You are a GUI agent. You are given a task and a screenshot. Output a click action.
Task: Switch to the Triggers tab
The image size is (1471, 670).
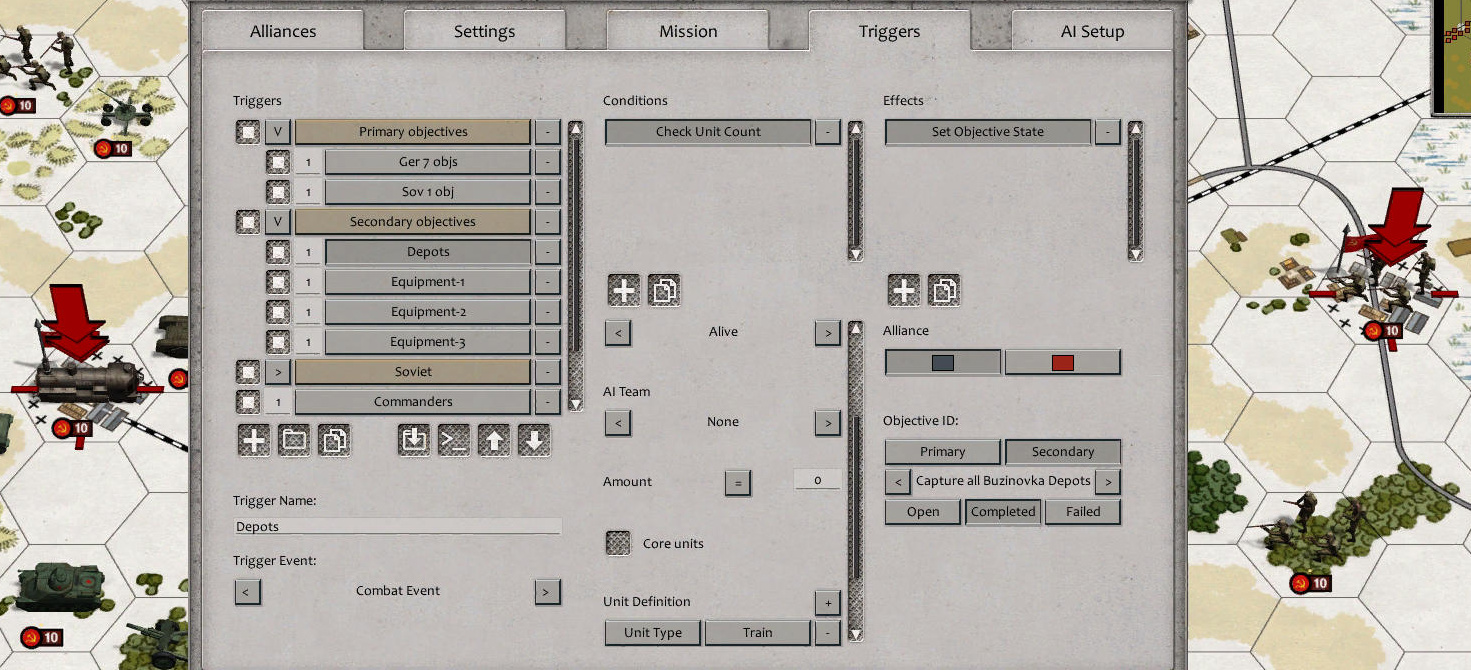[x=889, y=31]
